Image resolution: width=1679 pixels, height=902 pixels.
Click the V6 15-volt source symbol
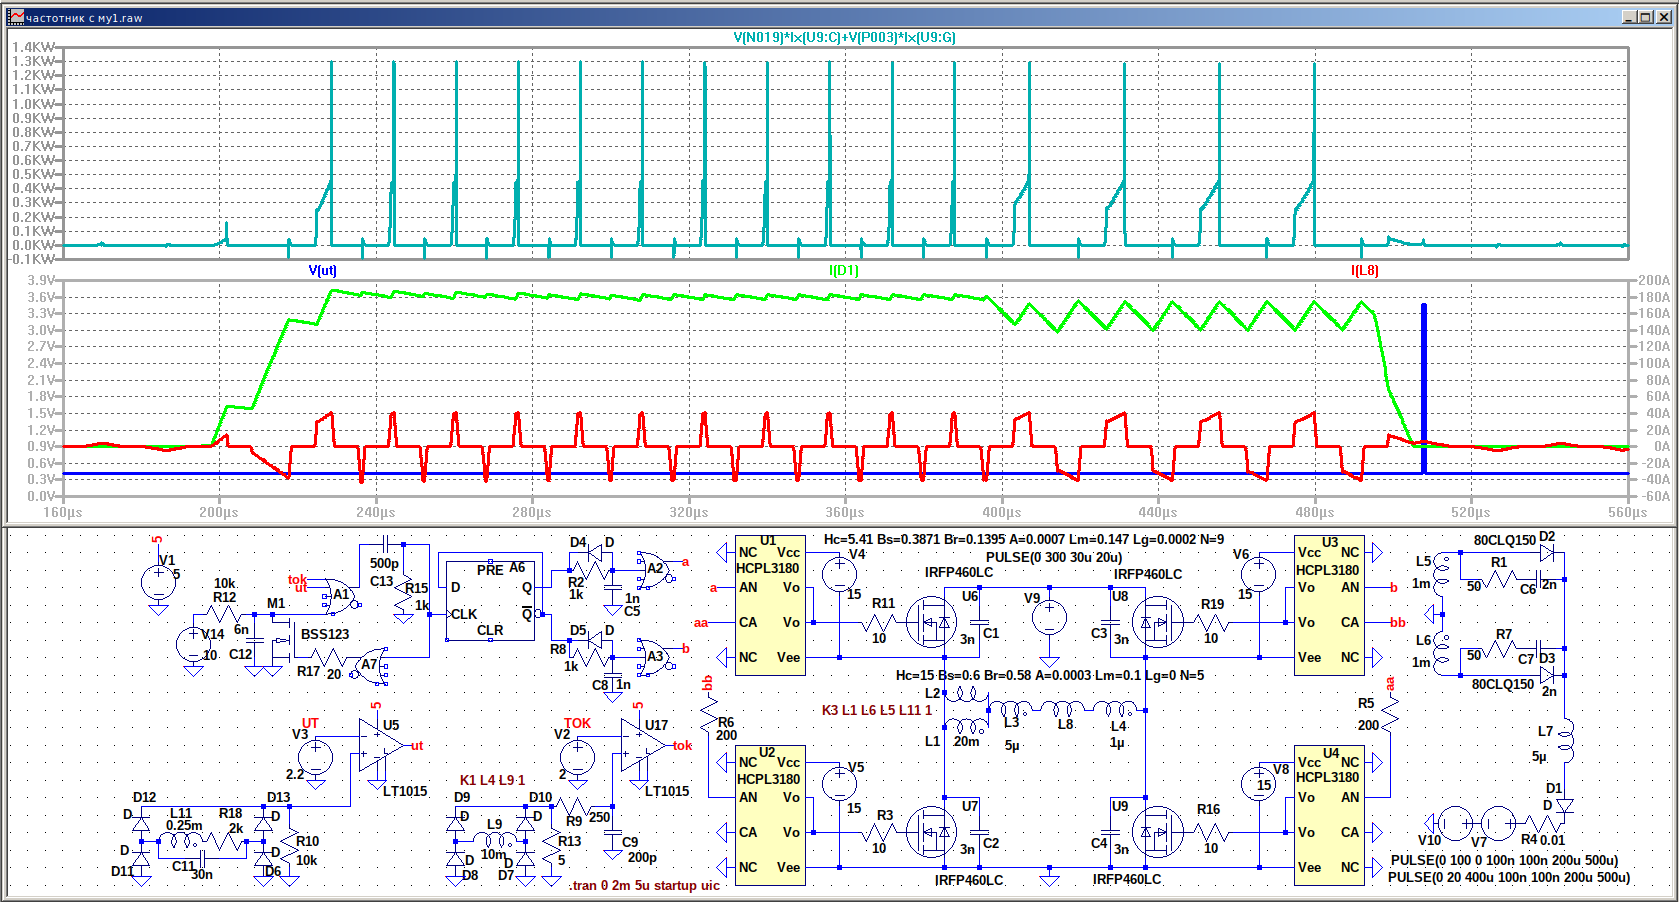click(x=1259, y=574)
